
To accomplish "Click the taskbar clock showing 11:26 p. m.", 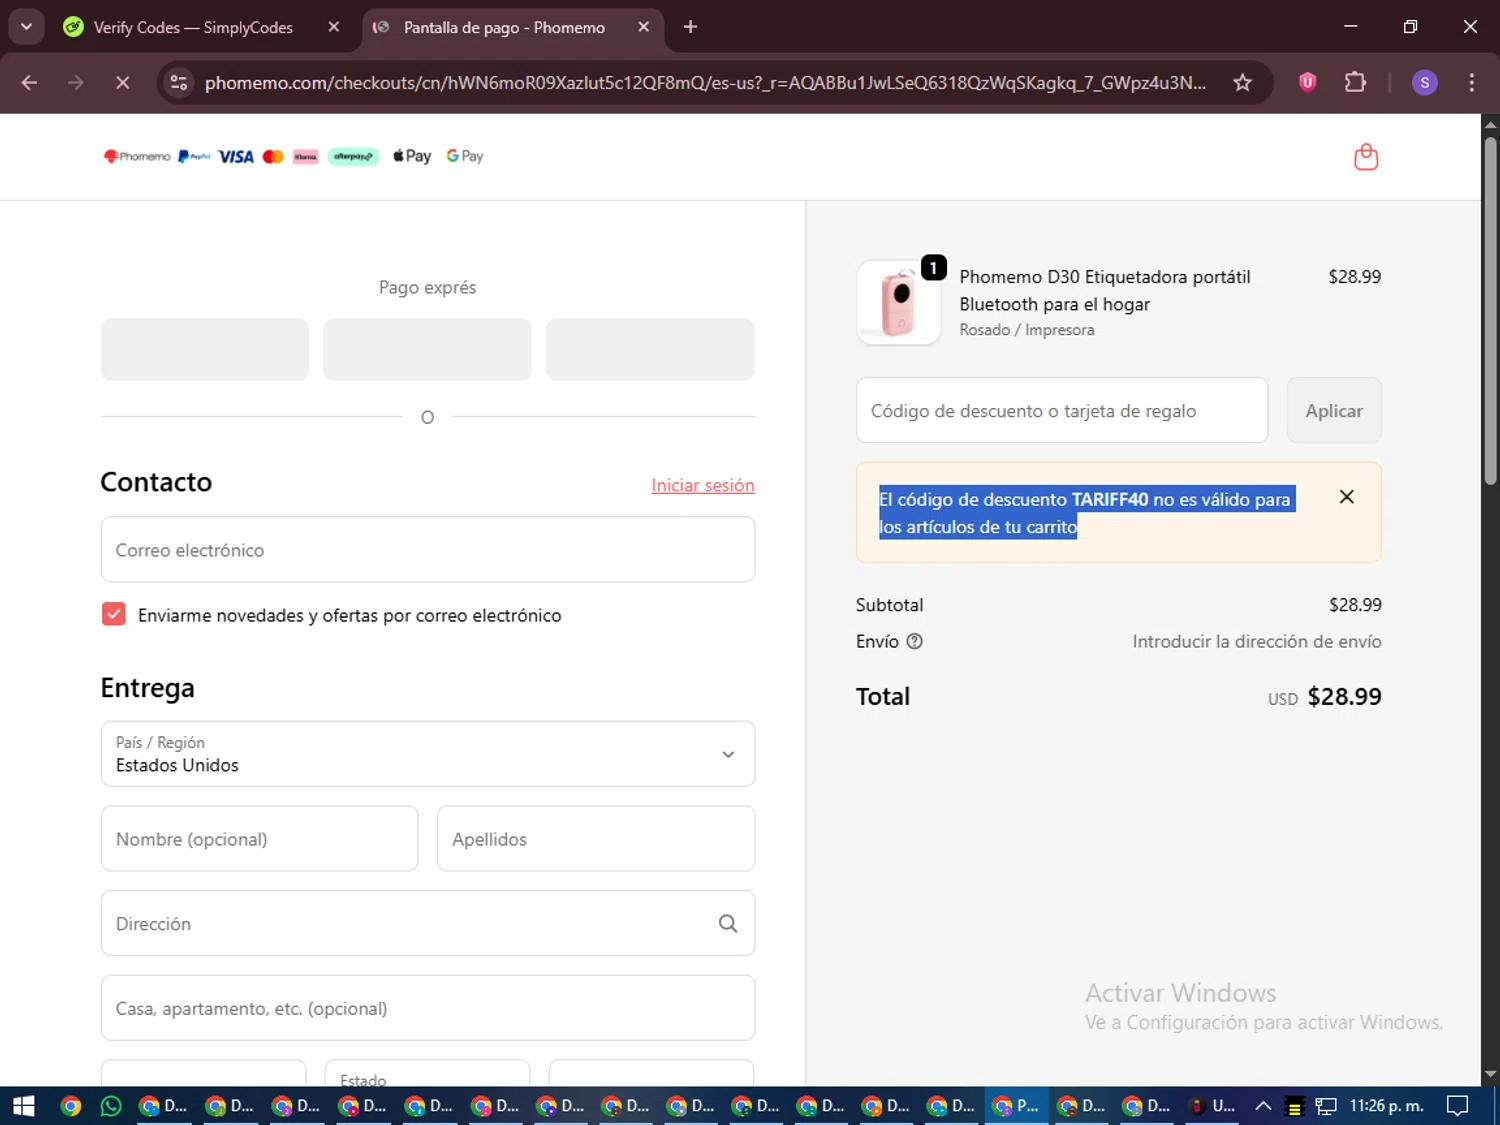I will (1386, 1106).
